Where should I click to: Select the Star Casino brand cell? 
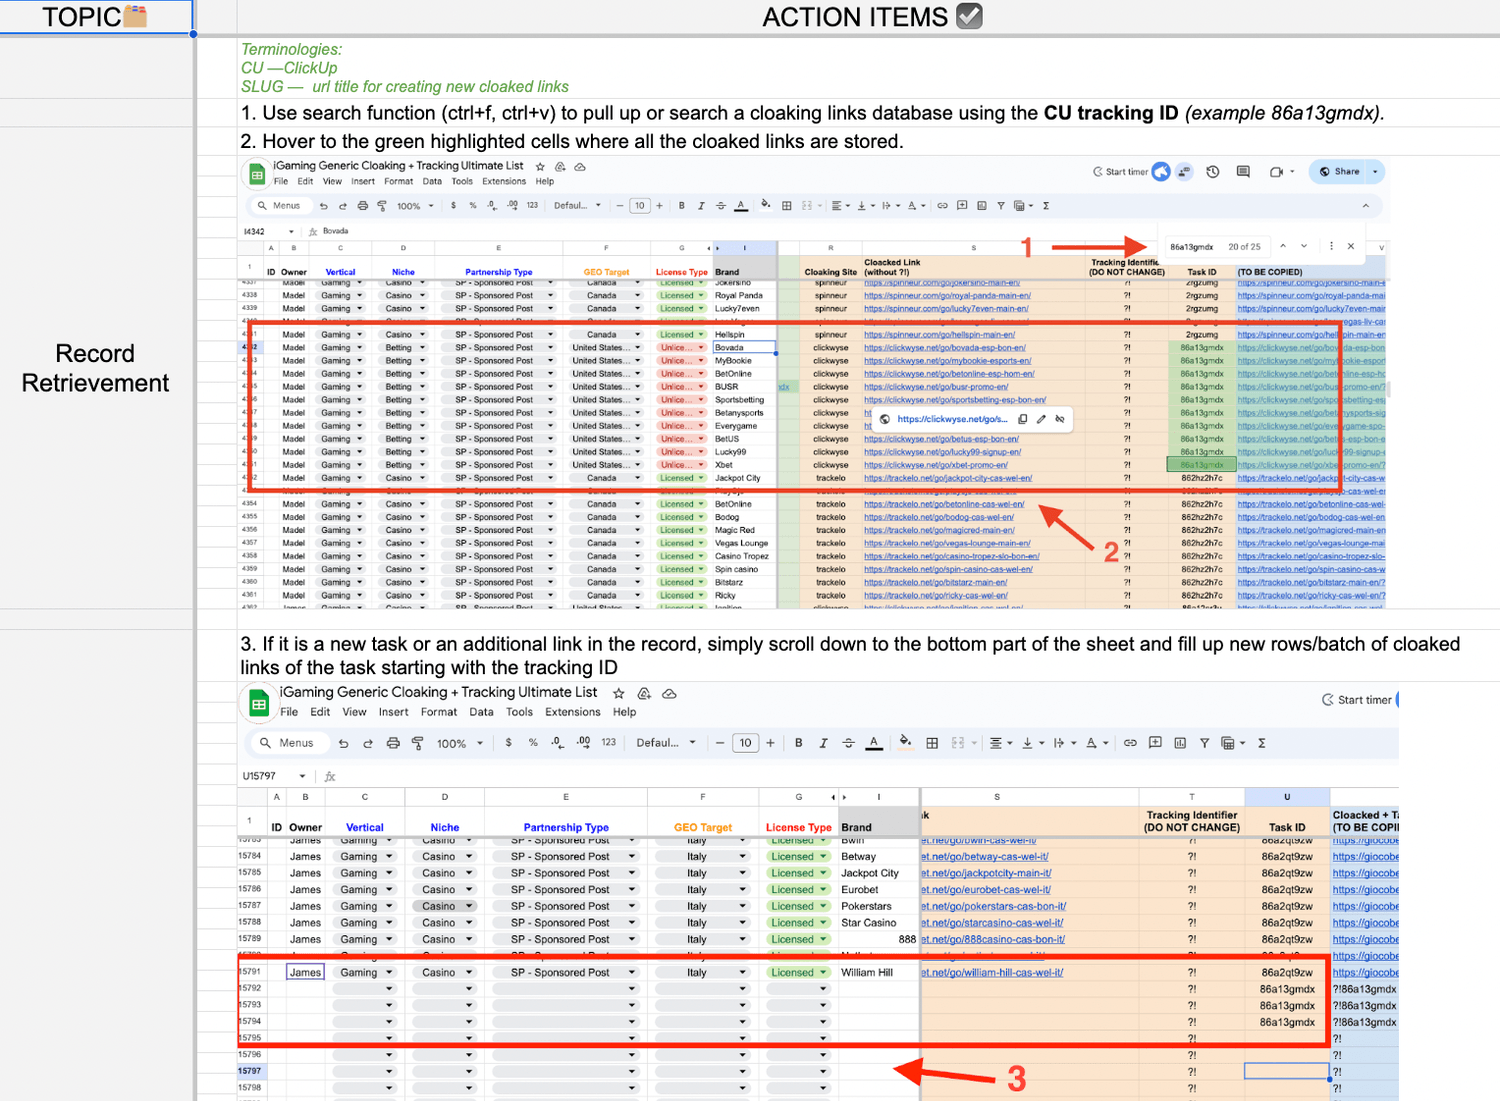pyautogui.click(x=879, y=922)
